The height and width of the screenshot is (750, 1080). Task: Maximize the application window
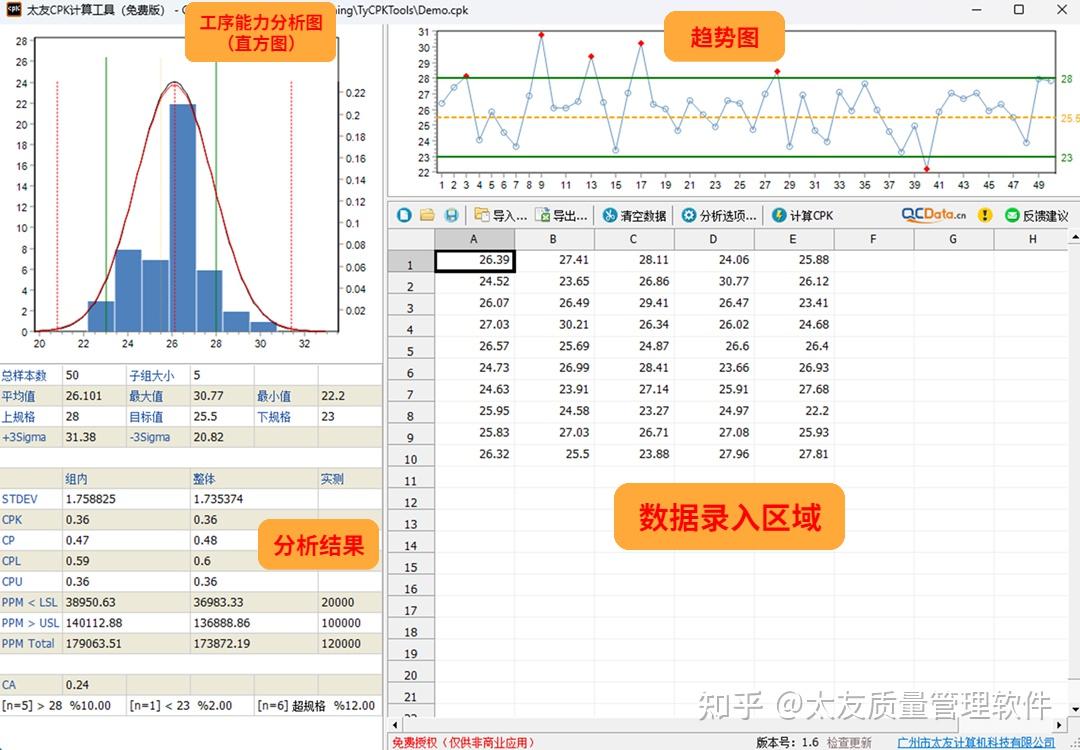coord(1019,10)
